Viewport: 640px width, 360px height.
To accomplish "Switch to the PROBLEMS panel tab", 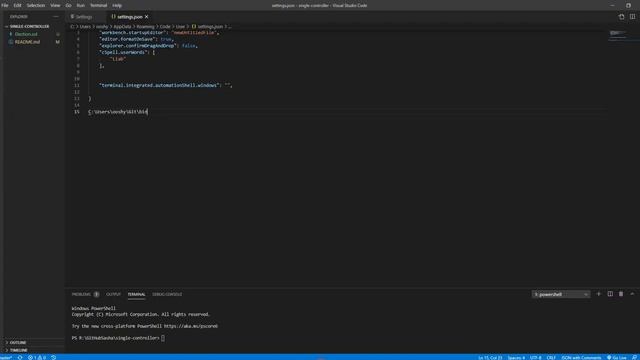I will pos(81,294).
